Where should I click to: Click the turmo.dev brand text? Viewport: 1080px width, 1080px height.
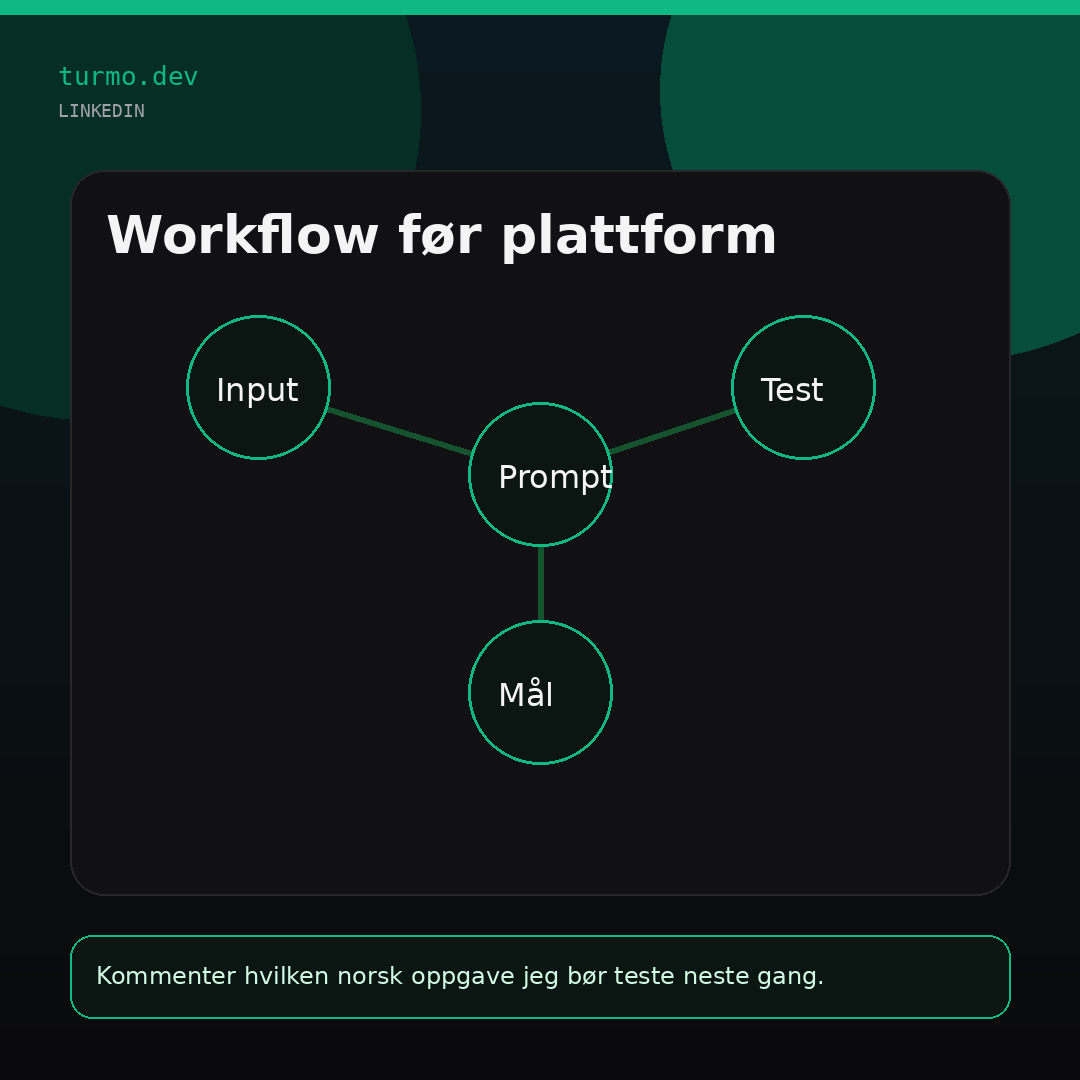click(128, 76)
